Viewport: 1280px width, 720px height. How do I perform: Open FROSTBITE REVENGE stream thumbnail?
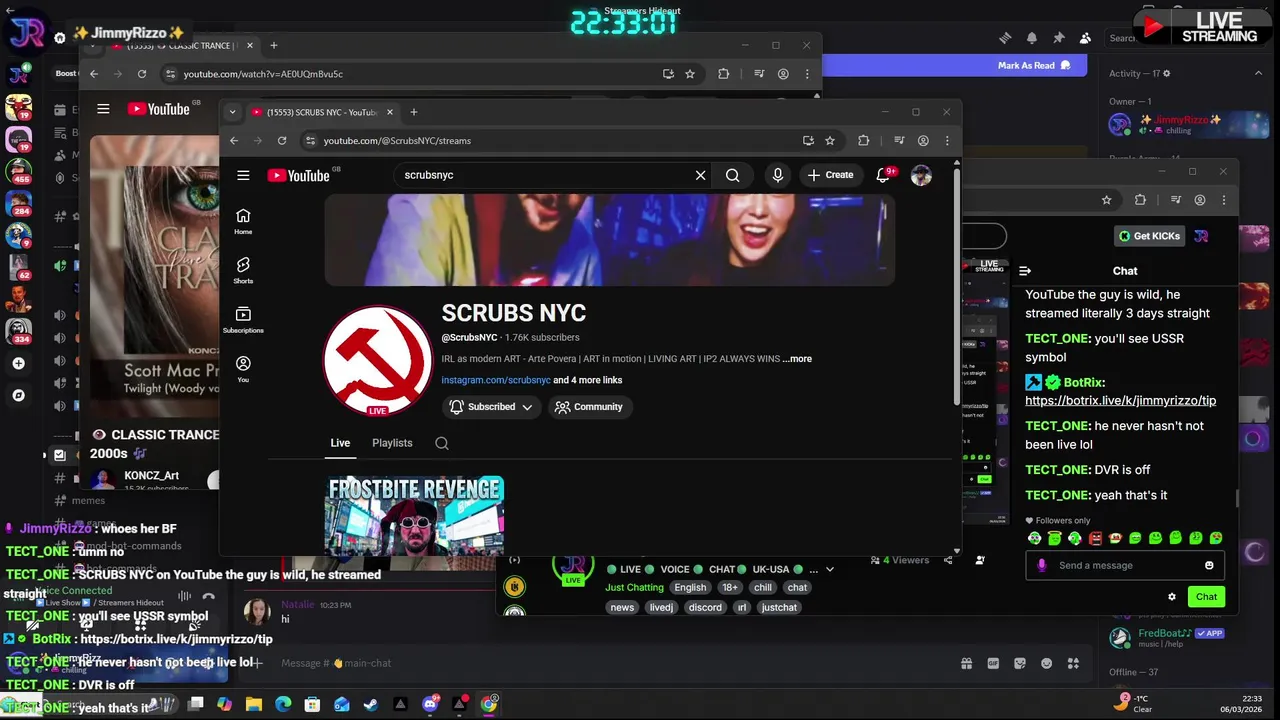coord(415,515)
